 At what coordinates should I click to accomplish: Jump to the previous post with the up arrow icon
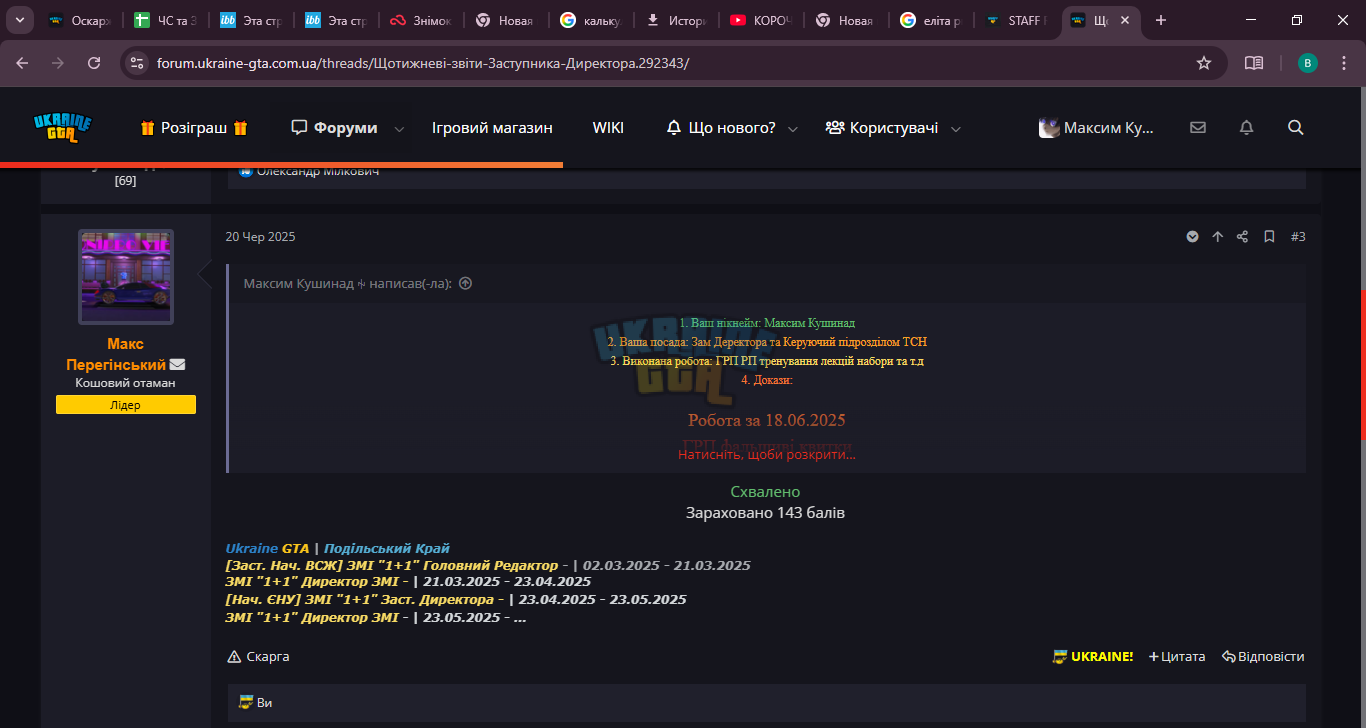click(x=1217, y=237)
